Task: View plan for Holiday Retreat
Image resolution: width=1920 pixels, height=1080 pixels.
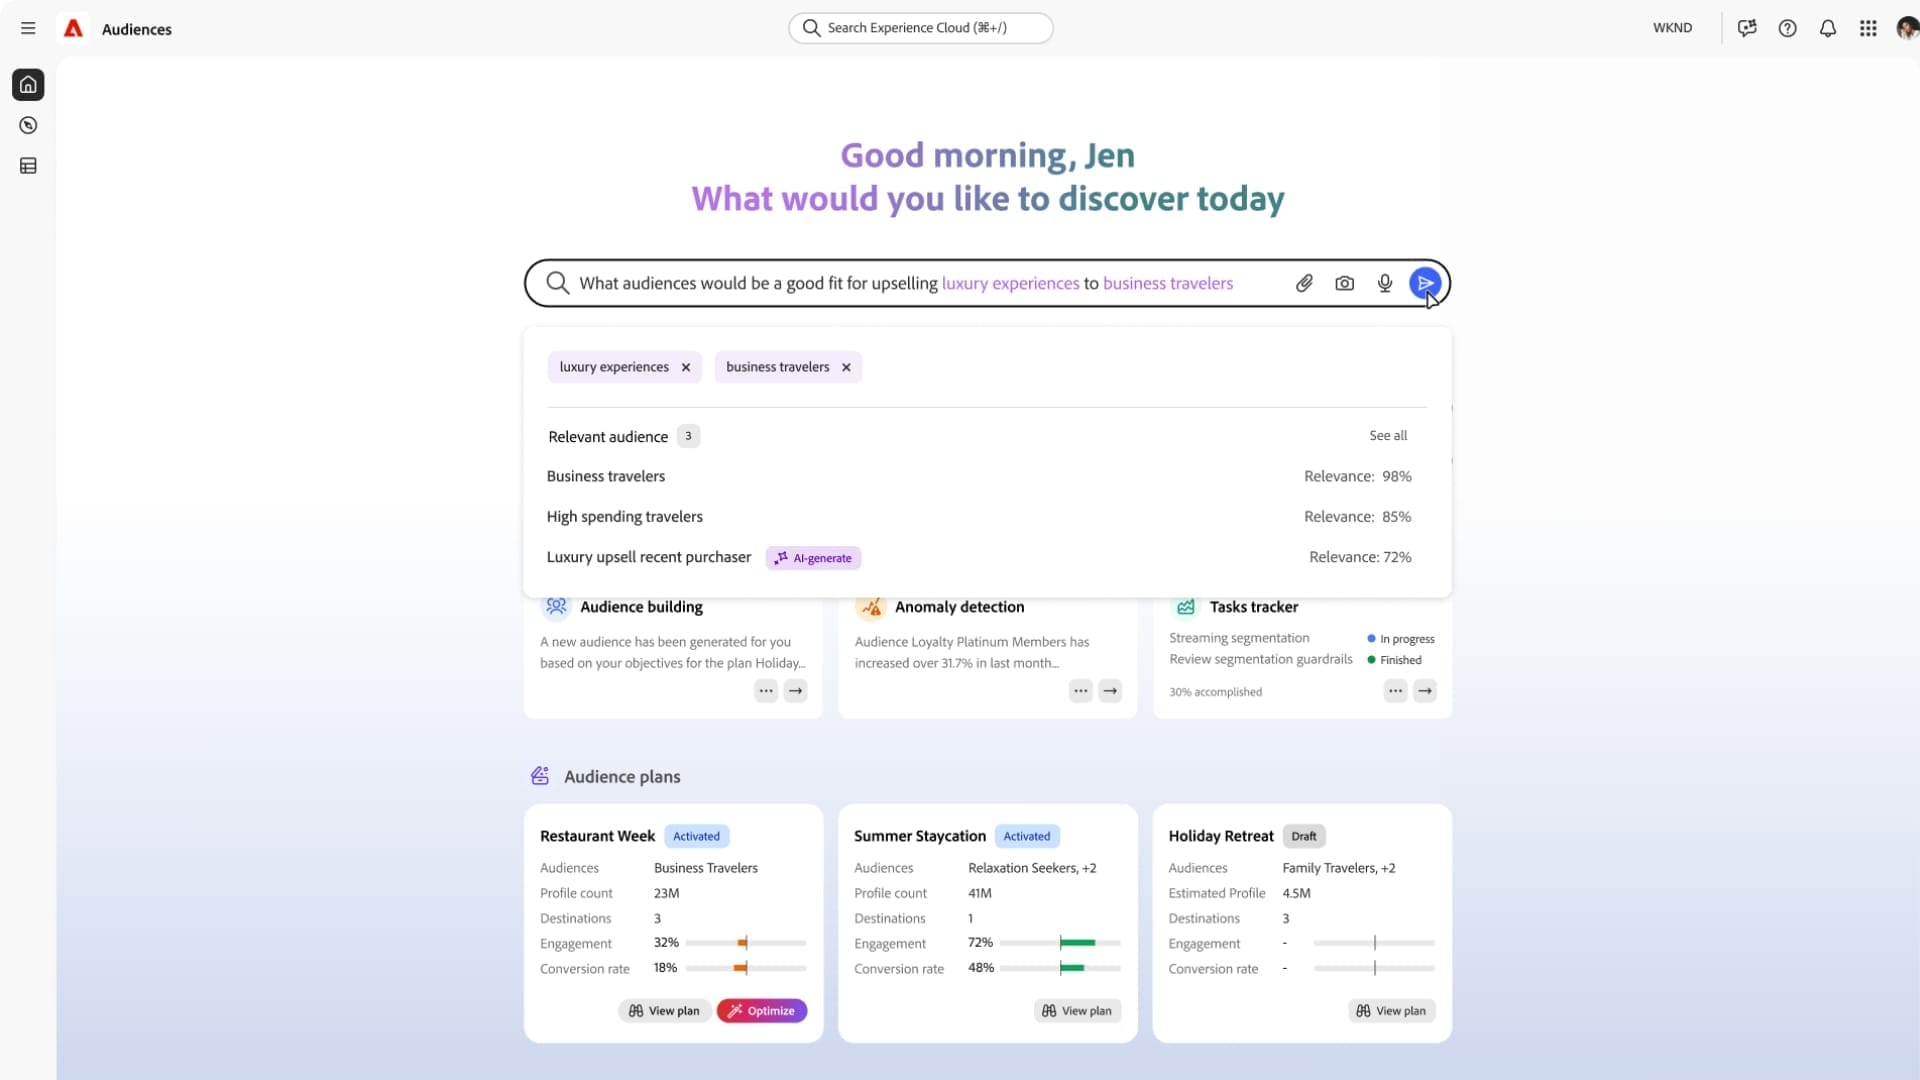Action: pos(1392,1011)
